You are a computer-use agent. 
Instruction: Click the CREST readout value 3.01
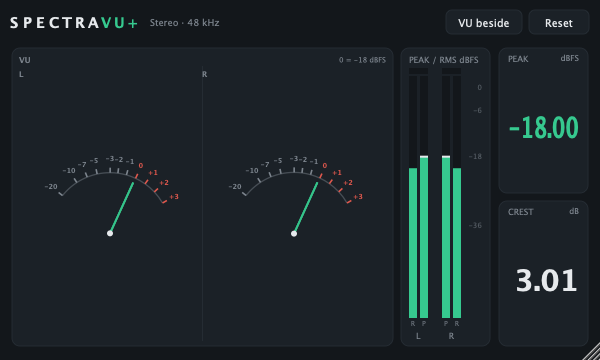click(x=546, y=280)
